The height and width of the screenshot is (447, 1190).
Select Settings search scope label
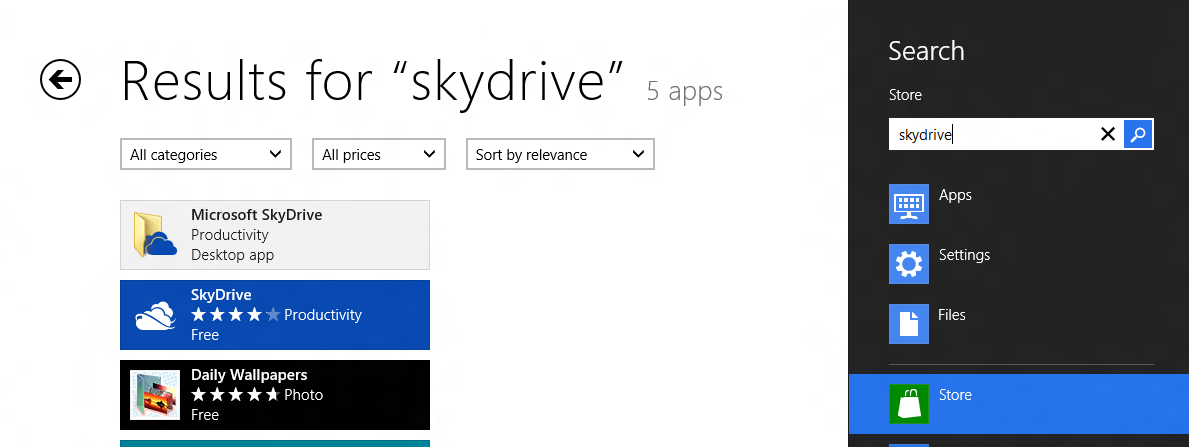pos(964,255)
